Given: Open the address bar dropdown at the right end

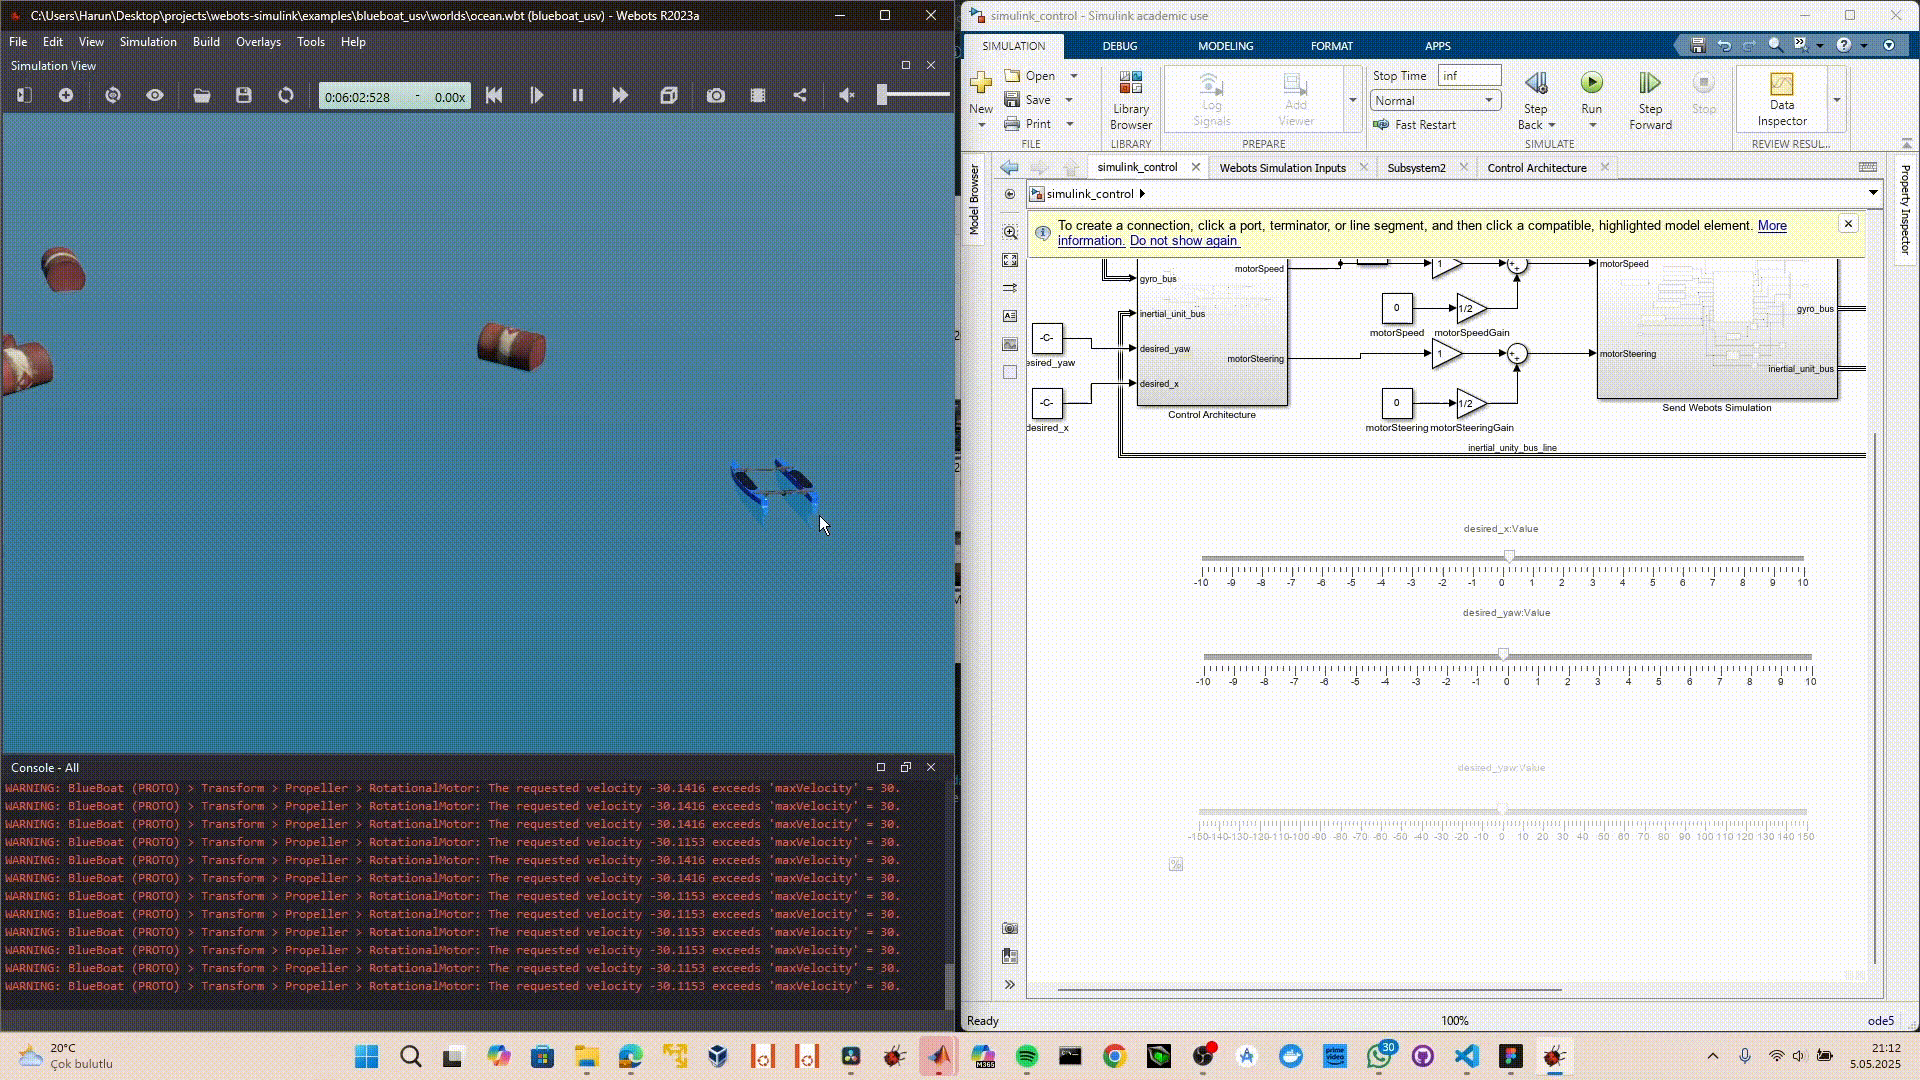Looking at the screenshot, I should [x=1873, y=193].
